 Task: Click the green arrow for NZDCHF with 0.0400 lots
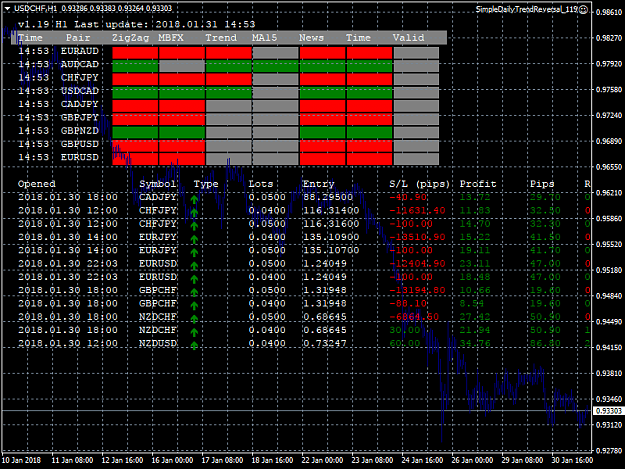[194, 332]
